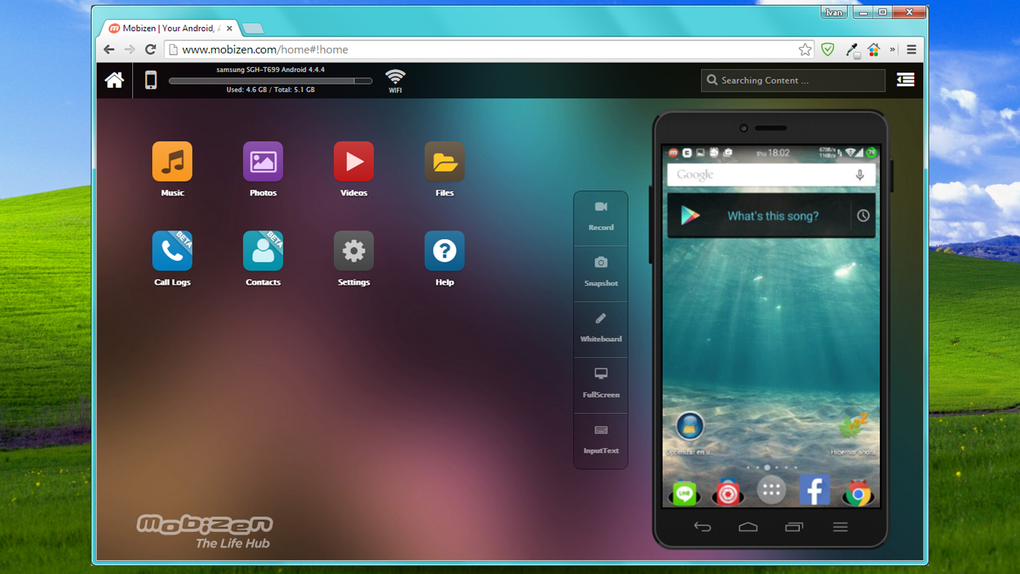
Task: Click the phone device icon in header
Action: coord(150,80)
